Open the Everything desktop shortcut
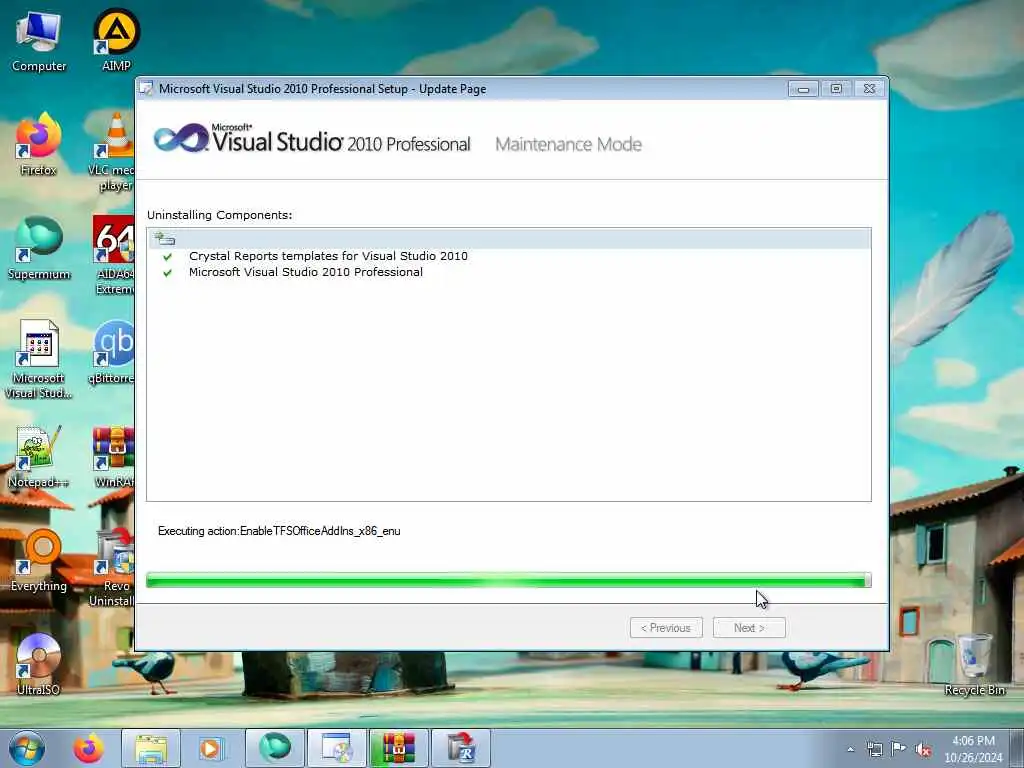 (39, 561)
